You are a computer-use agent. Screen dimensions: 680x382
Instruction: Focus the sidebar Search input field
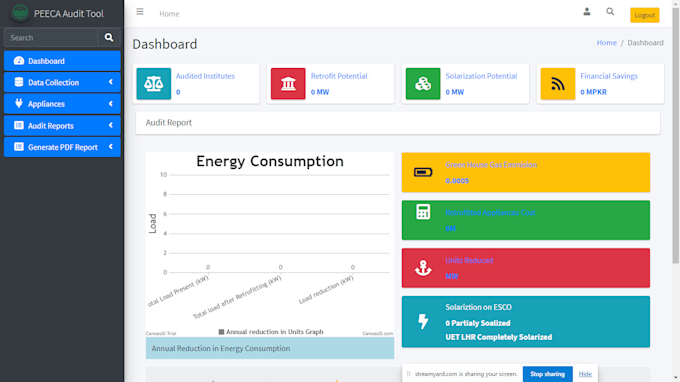(x=51, y=38)
